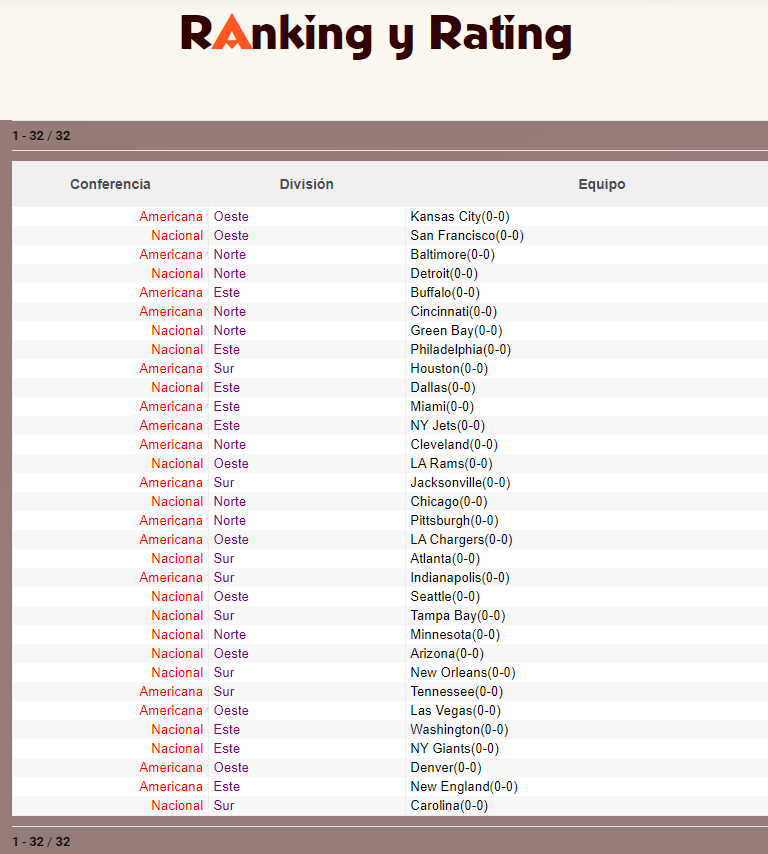The height and width of the screenshot is (854, 768).
Task: Click Oeste division in the LA Chargers row
Action: click(x=231, y=539)
